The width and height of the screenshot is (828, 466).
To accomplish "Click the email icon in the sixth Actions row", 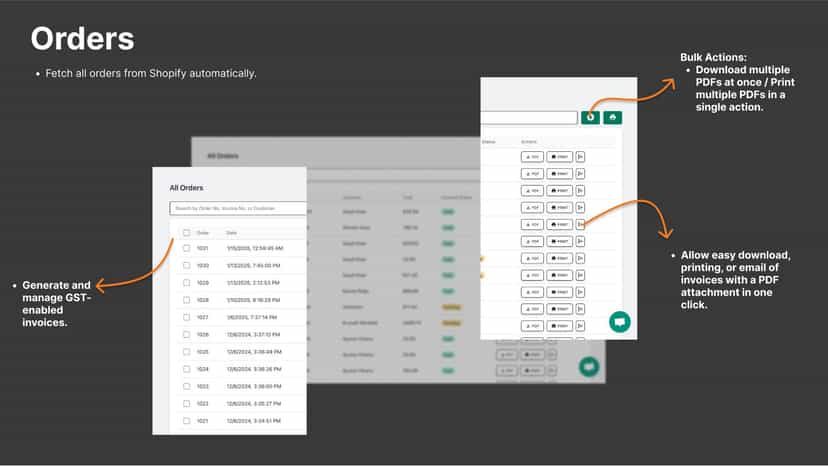I will (x=580, y=241).
